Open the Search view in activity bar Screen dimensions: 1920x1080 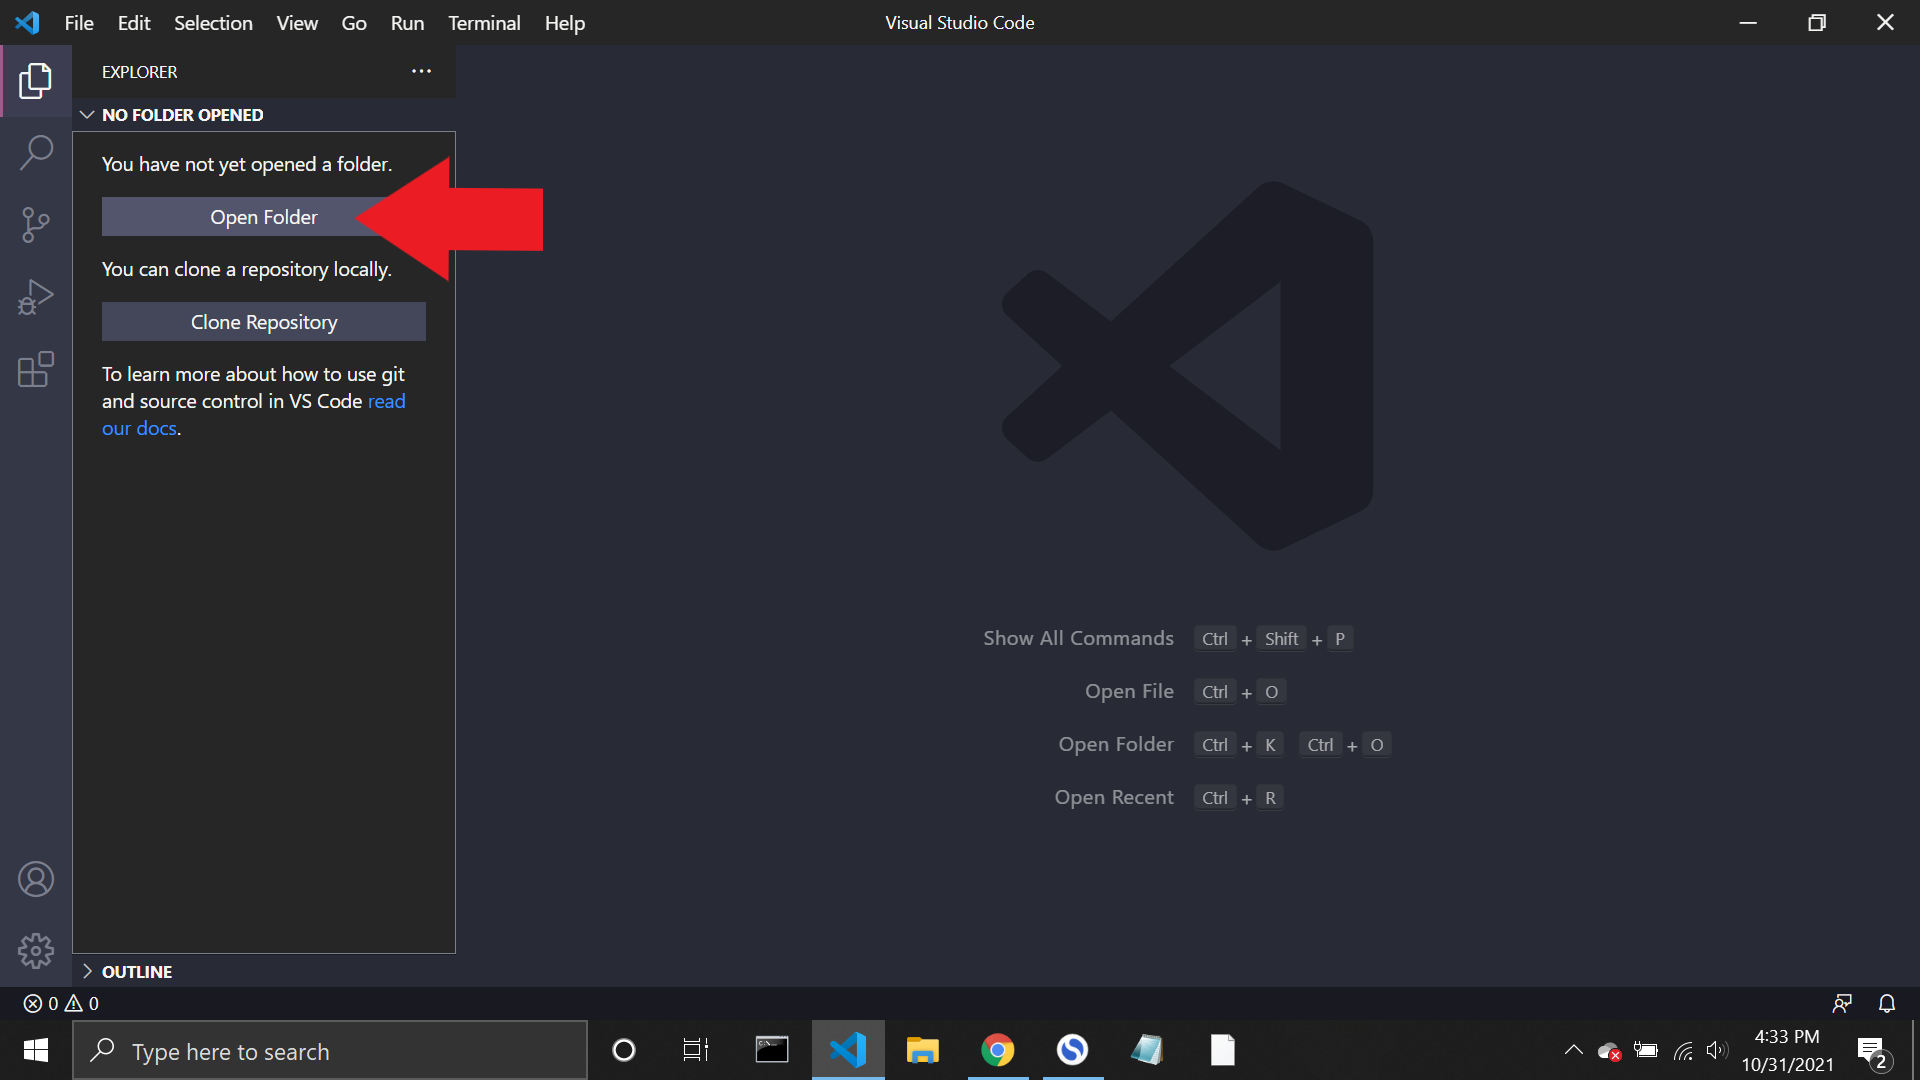36,152
